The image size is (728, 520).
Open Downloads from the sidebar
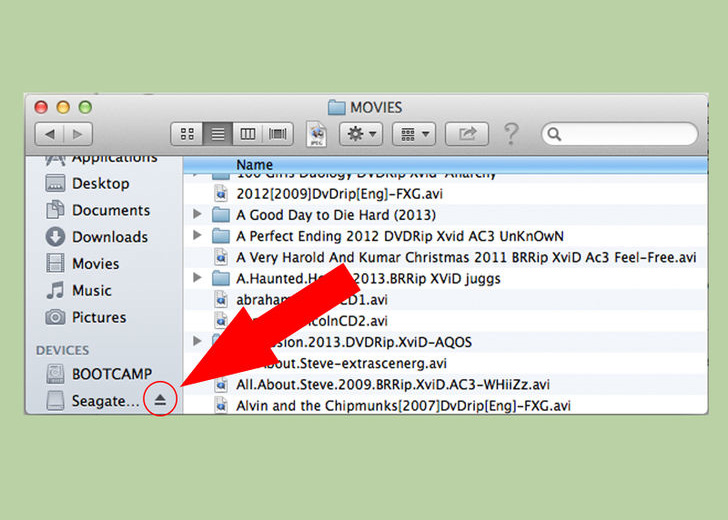coord(109,237)
